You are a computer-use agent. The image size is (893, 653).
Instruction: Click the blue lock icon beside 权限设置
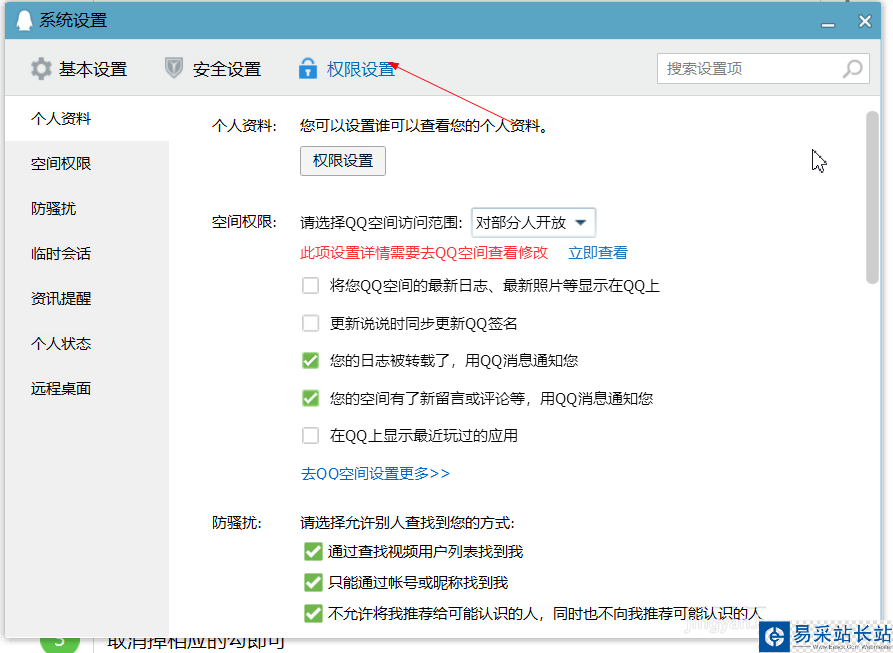[x=308, y=68]
